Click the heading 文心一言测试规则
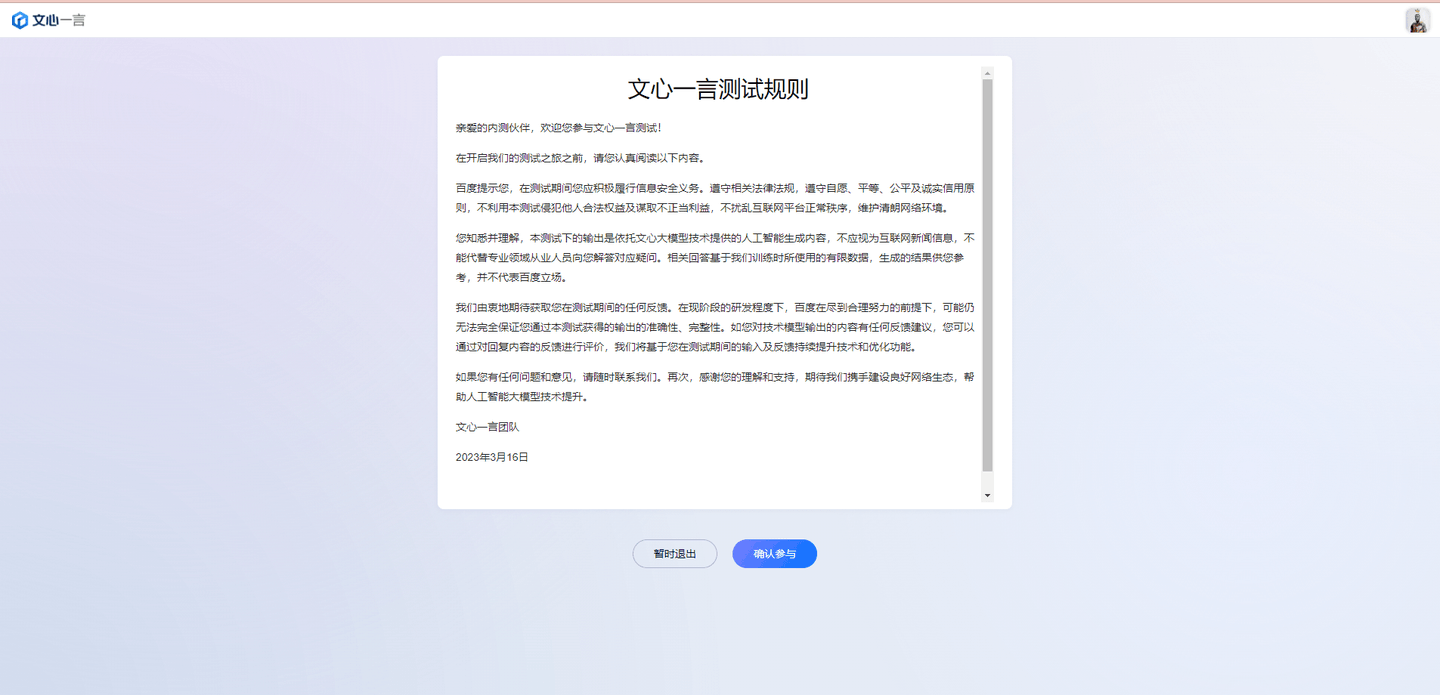 718,89
